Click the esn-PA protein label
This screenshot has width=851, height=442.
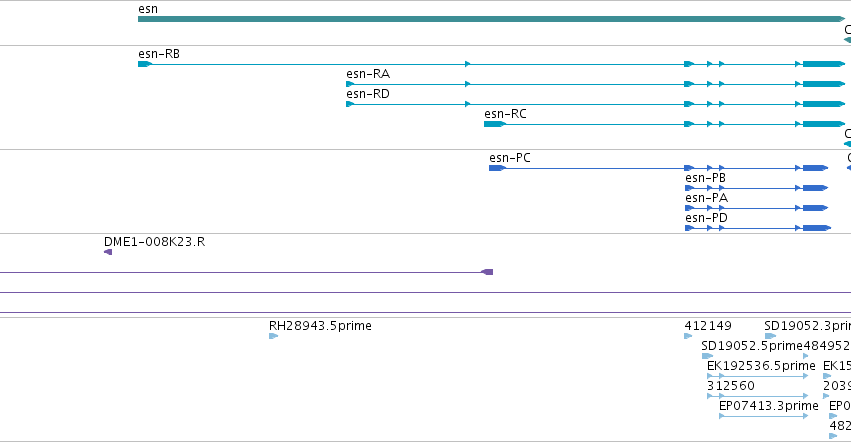click(x=706, y=198)
